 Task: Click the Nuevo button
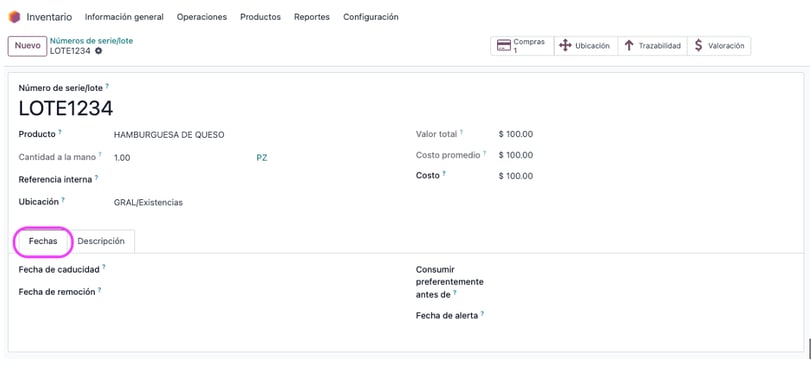(x=27, y=46)
